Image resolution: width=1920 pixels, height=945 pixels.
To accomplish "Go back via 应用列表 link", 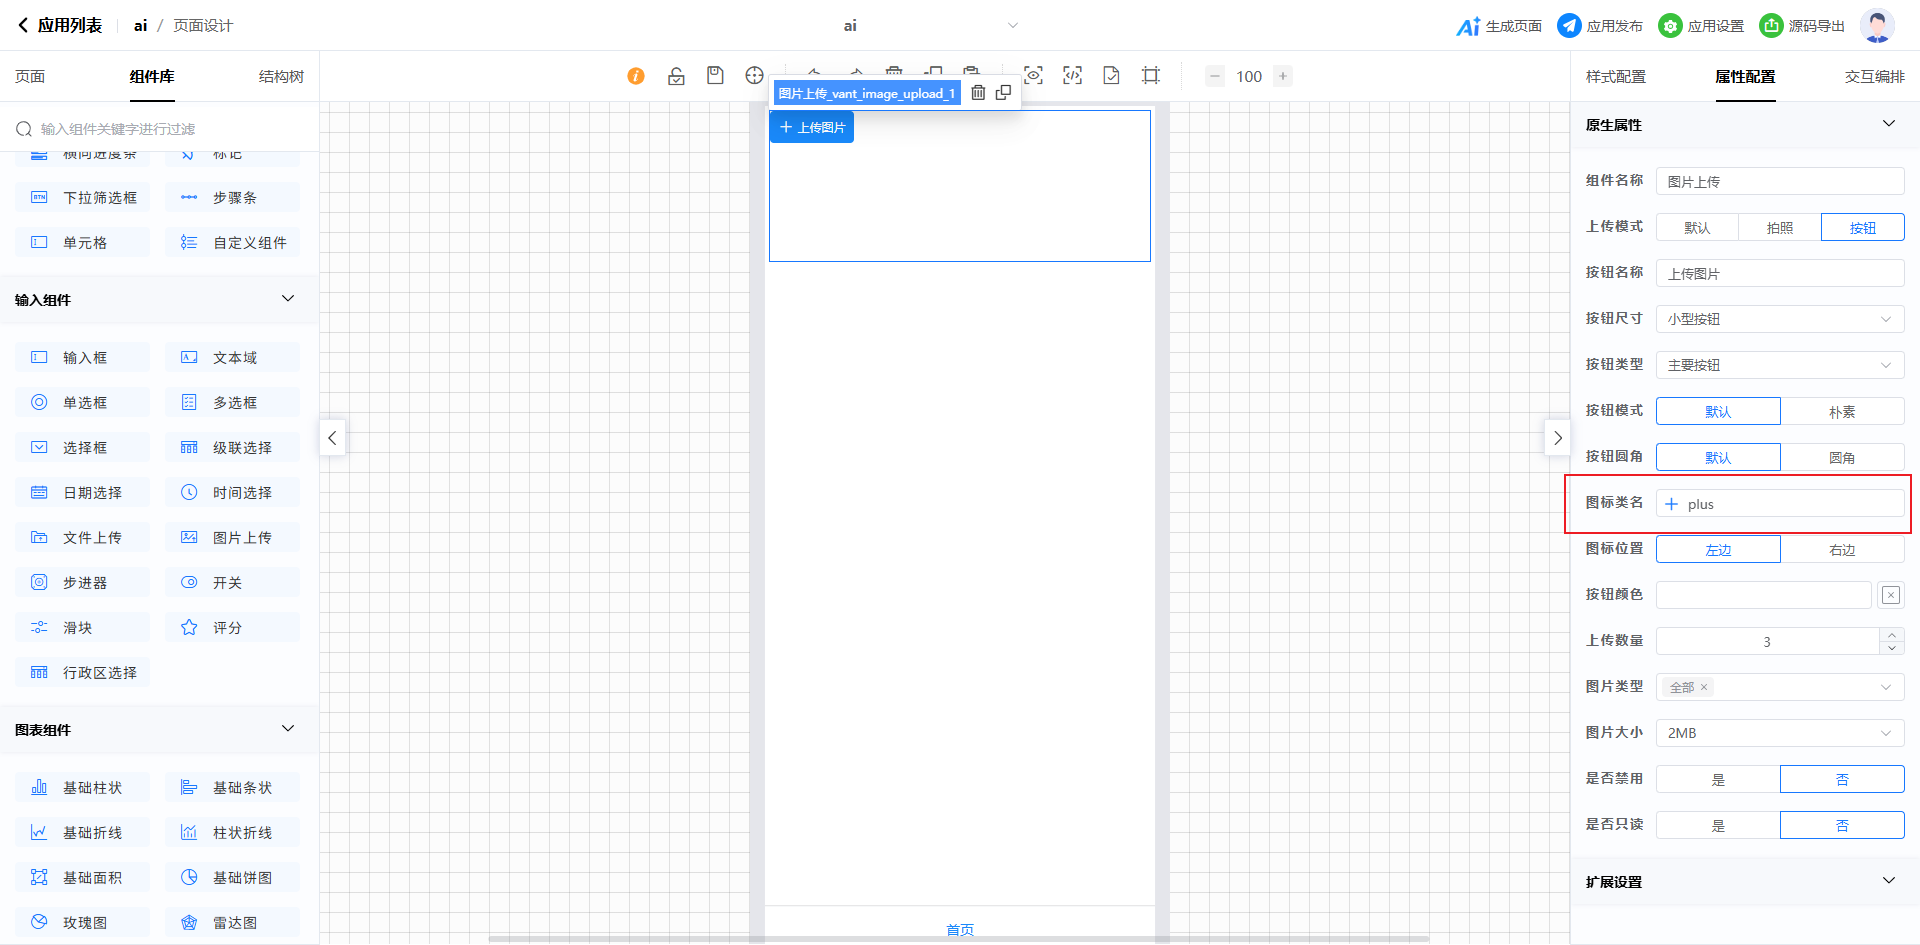I will 60,26.
